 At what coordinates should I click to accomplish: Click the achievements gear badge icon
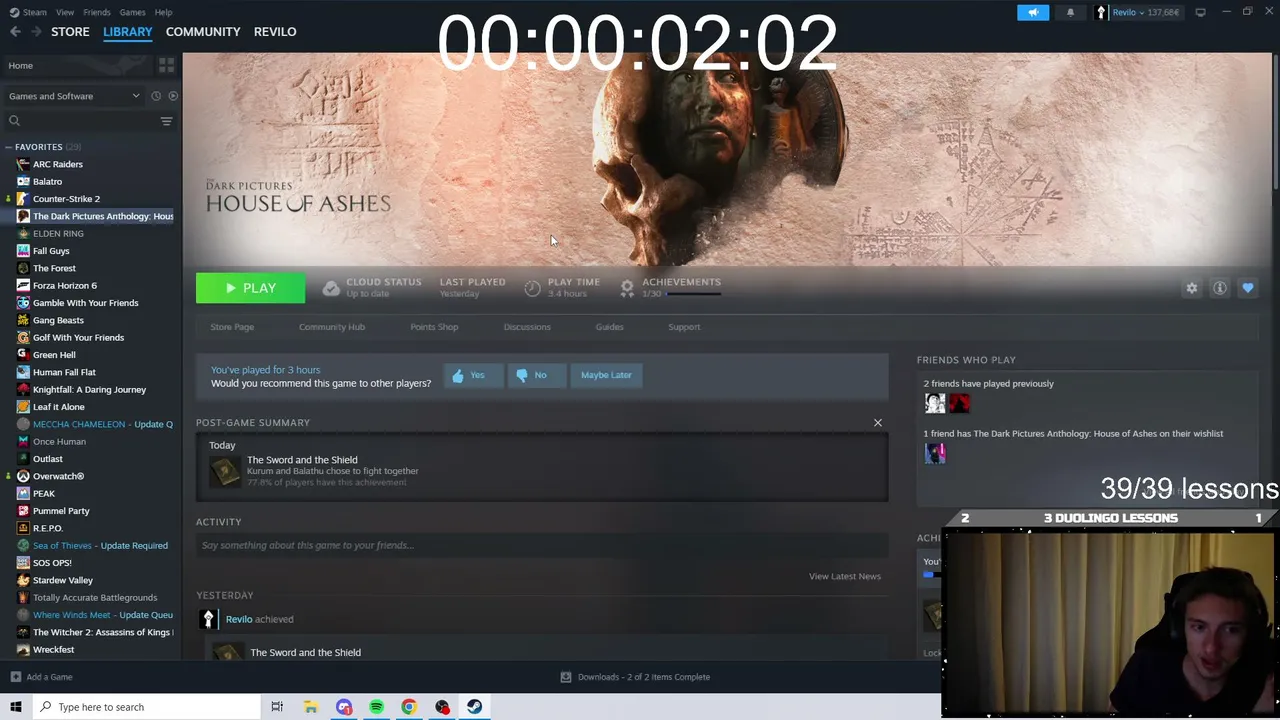pyautogui.click(x=627, y=288)
